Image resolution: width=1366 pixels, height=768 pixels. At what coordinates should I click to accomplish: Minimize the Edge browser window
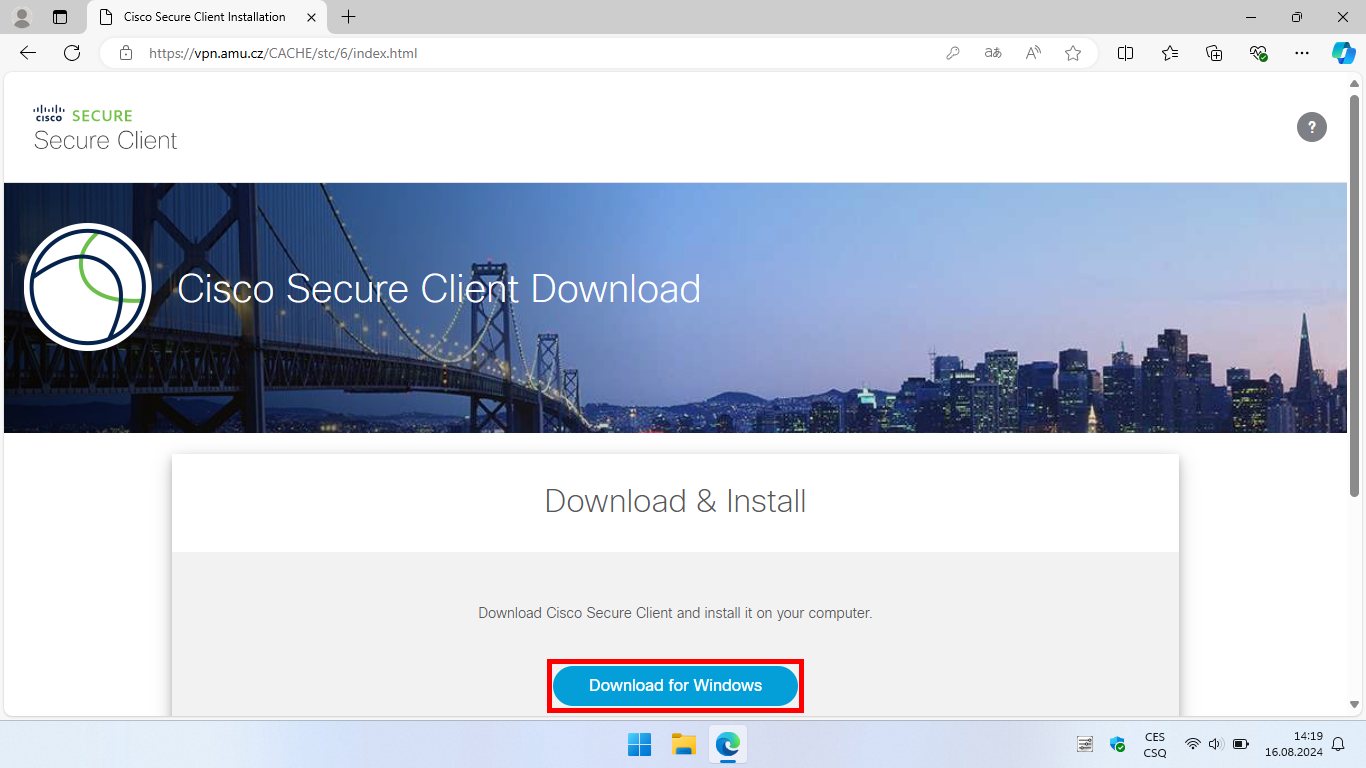point(1251,17)
